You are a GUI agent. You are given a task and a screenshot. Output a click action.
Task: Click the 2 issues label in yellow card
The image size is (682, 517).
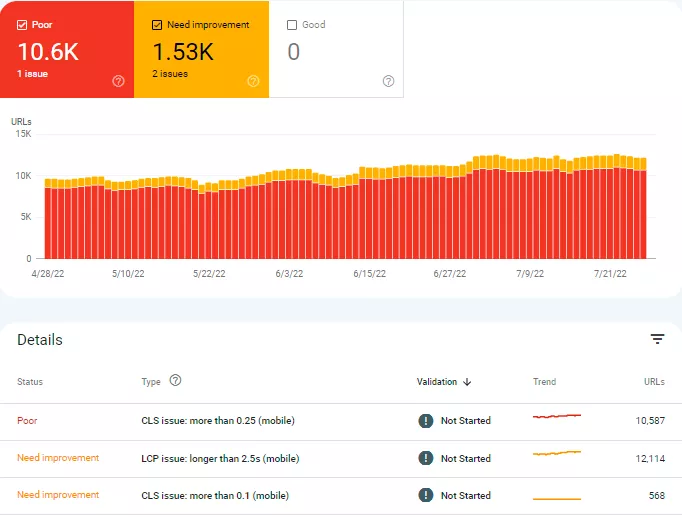pos(170,73)
